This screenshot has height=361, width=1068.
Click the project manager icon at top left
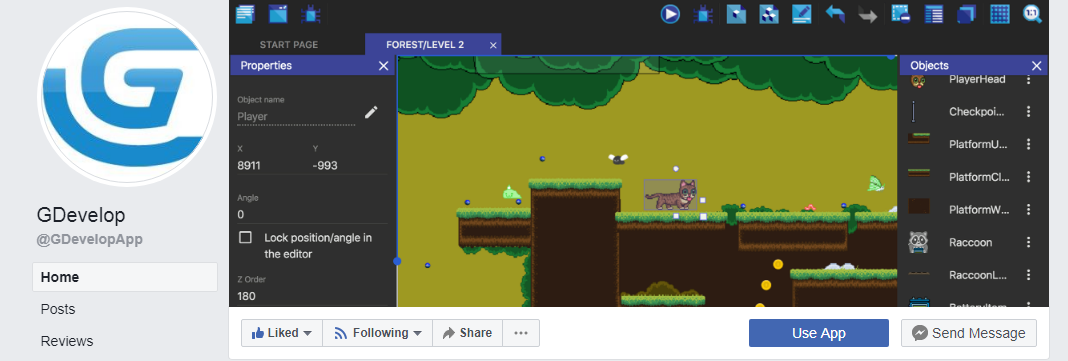pos(245,13)
